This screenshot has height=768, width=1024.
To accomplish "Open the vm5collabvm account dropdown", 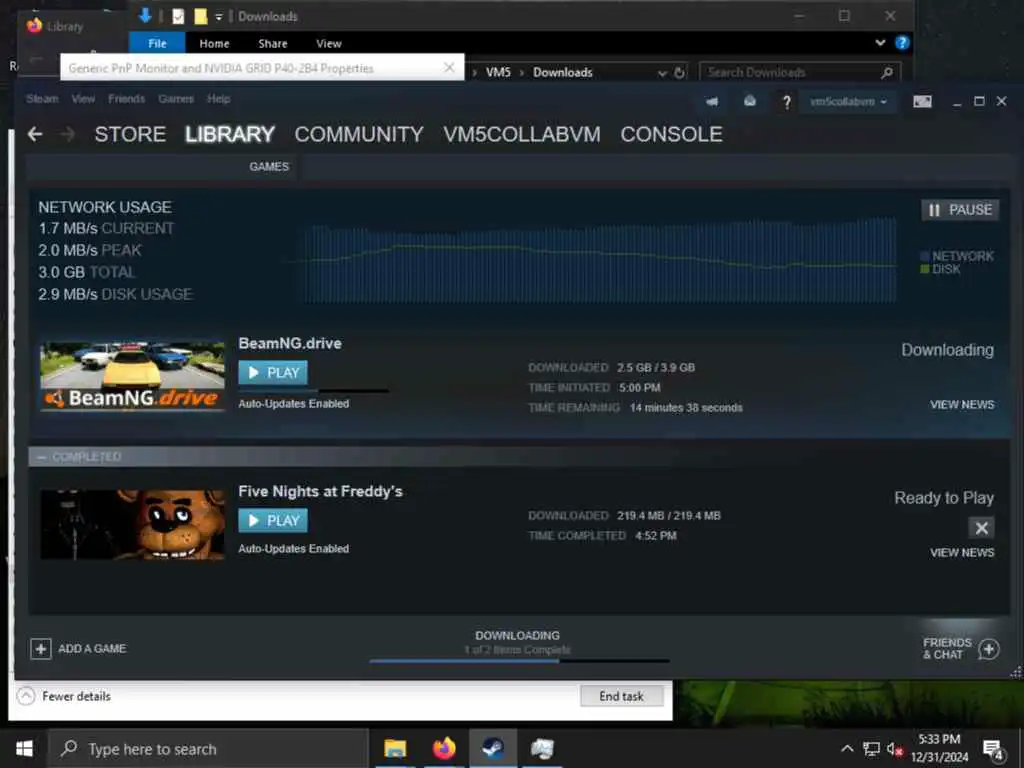I will pos(848,102).
